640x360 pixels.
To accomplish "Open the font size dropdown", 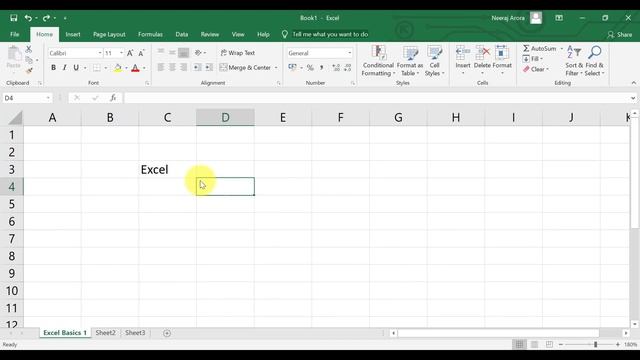I will point(121,53).
